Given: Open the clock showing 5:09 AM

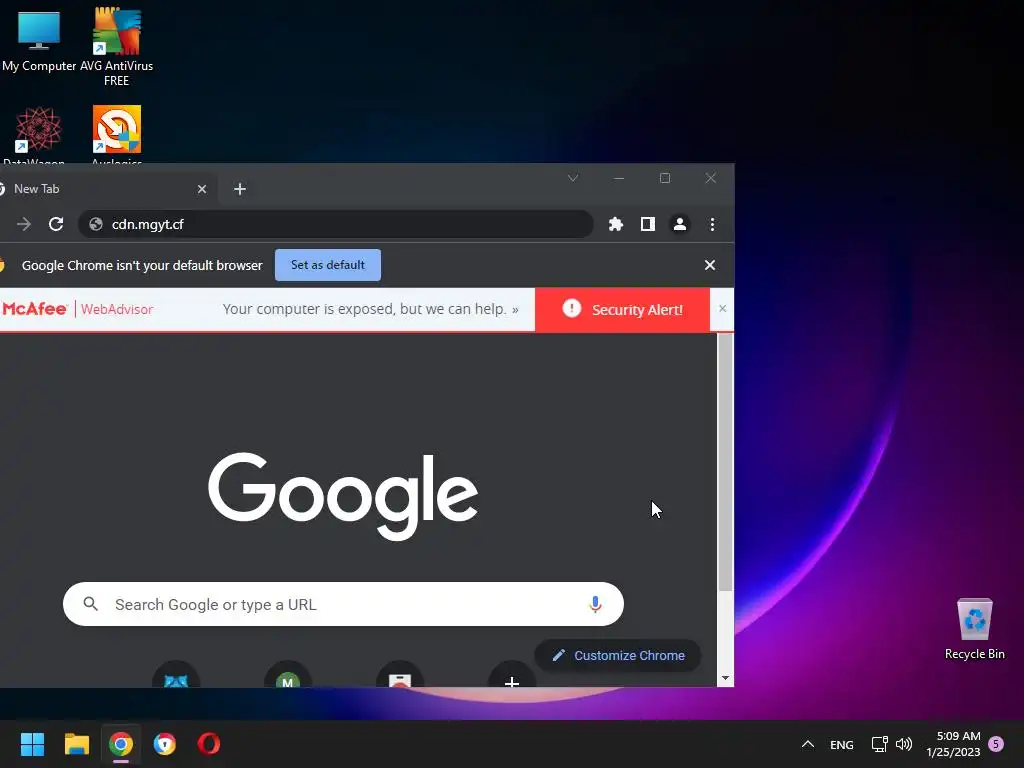Looking at the screenshot, I should point(953,744).
